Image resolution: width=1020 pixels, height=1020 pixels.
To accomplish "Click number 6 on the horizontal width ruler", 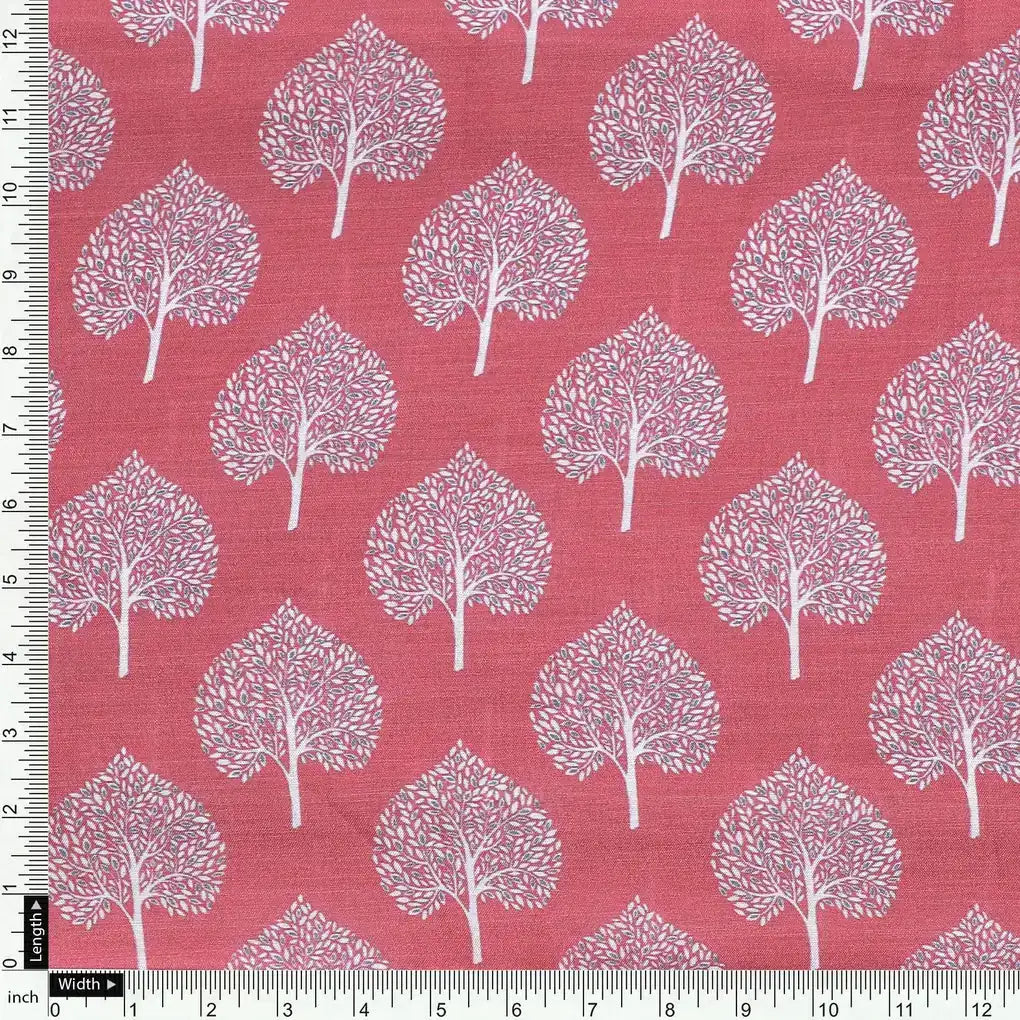I will (x=517, y=1009).
